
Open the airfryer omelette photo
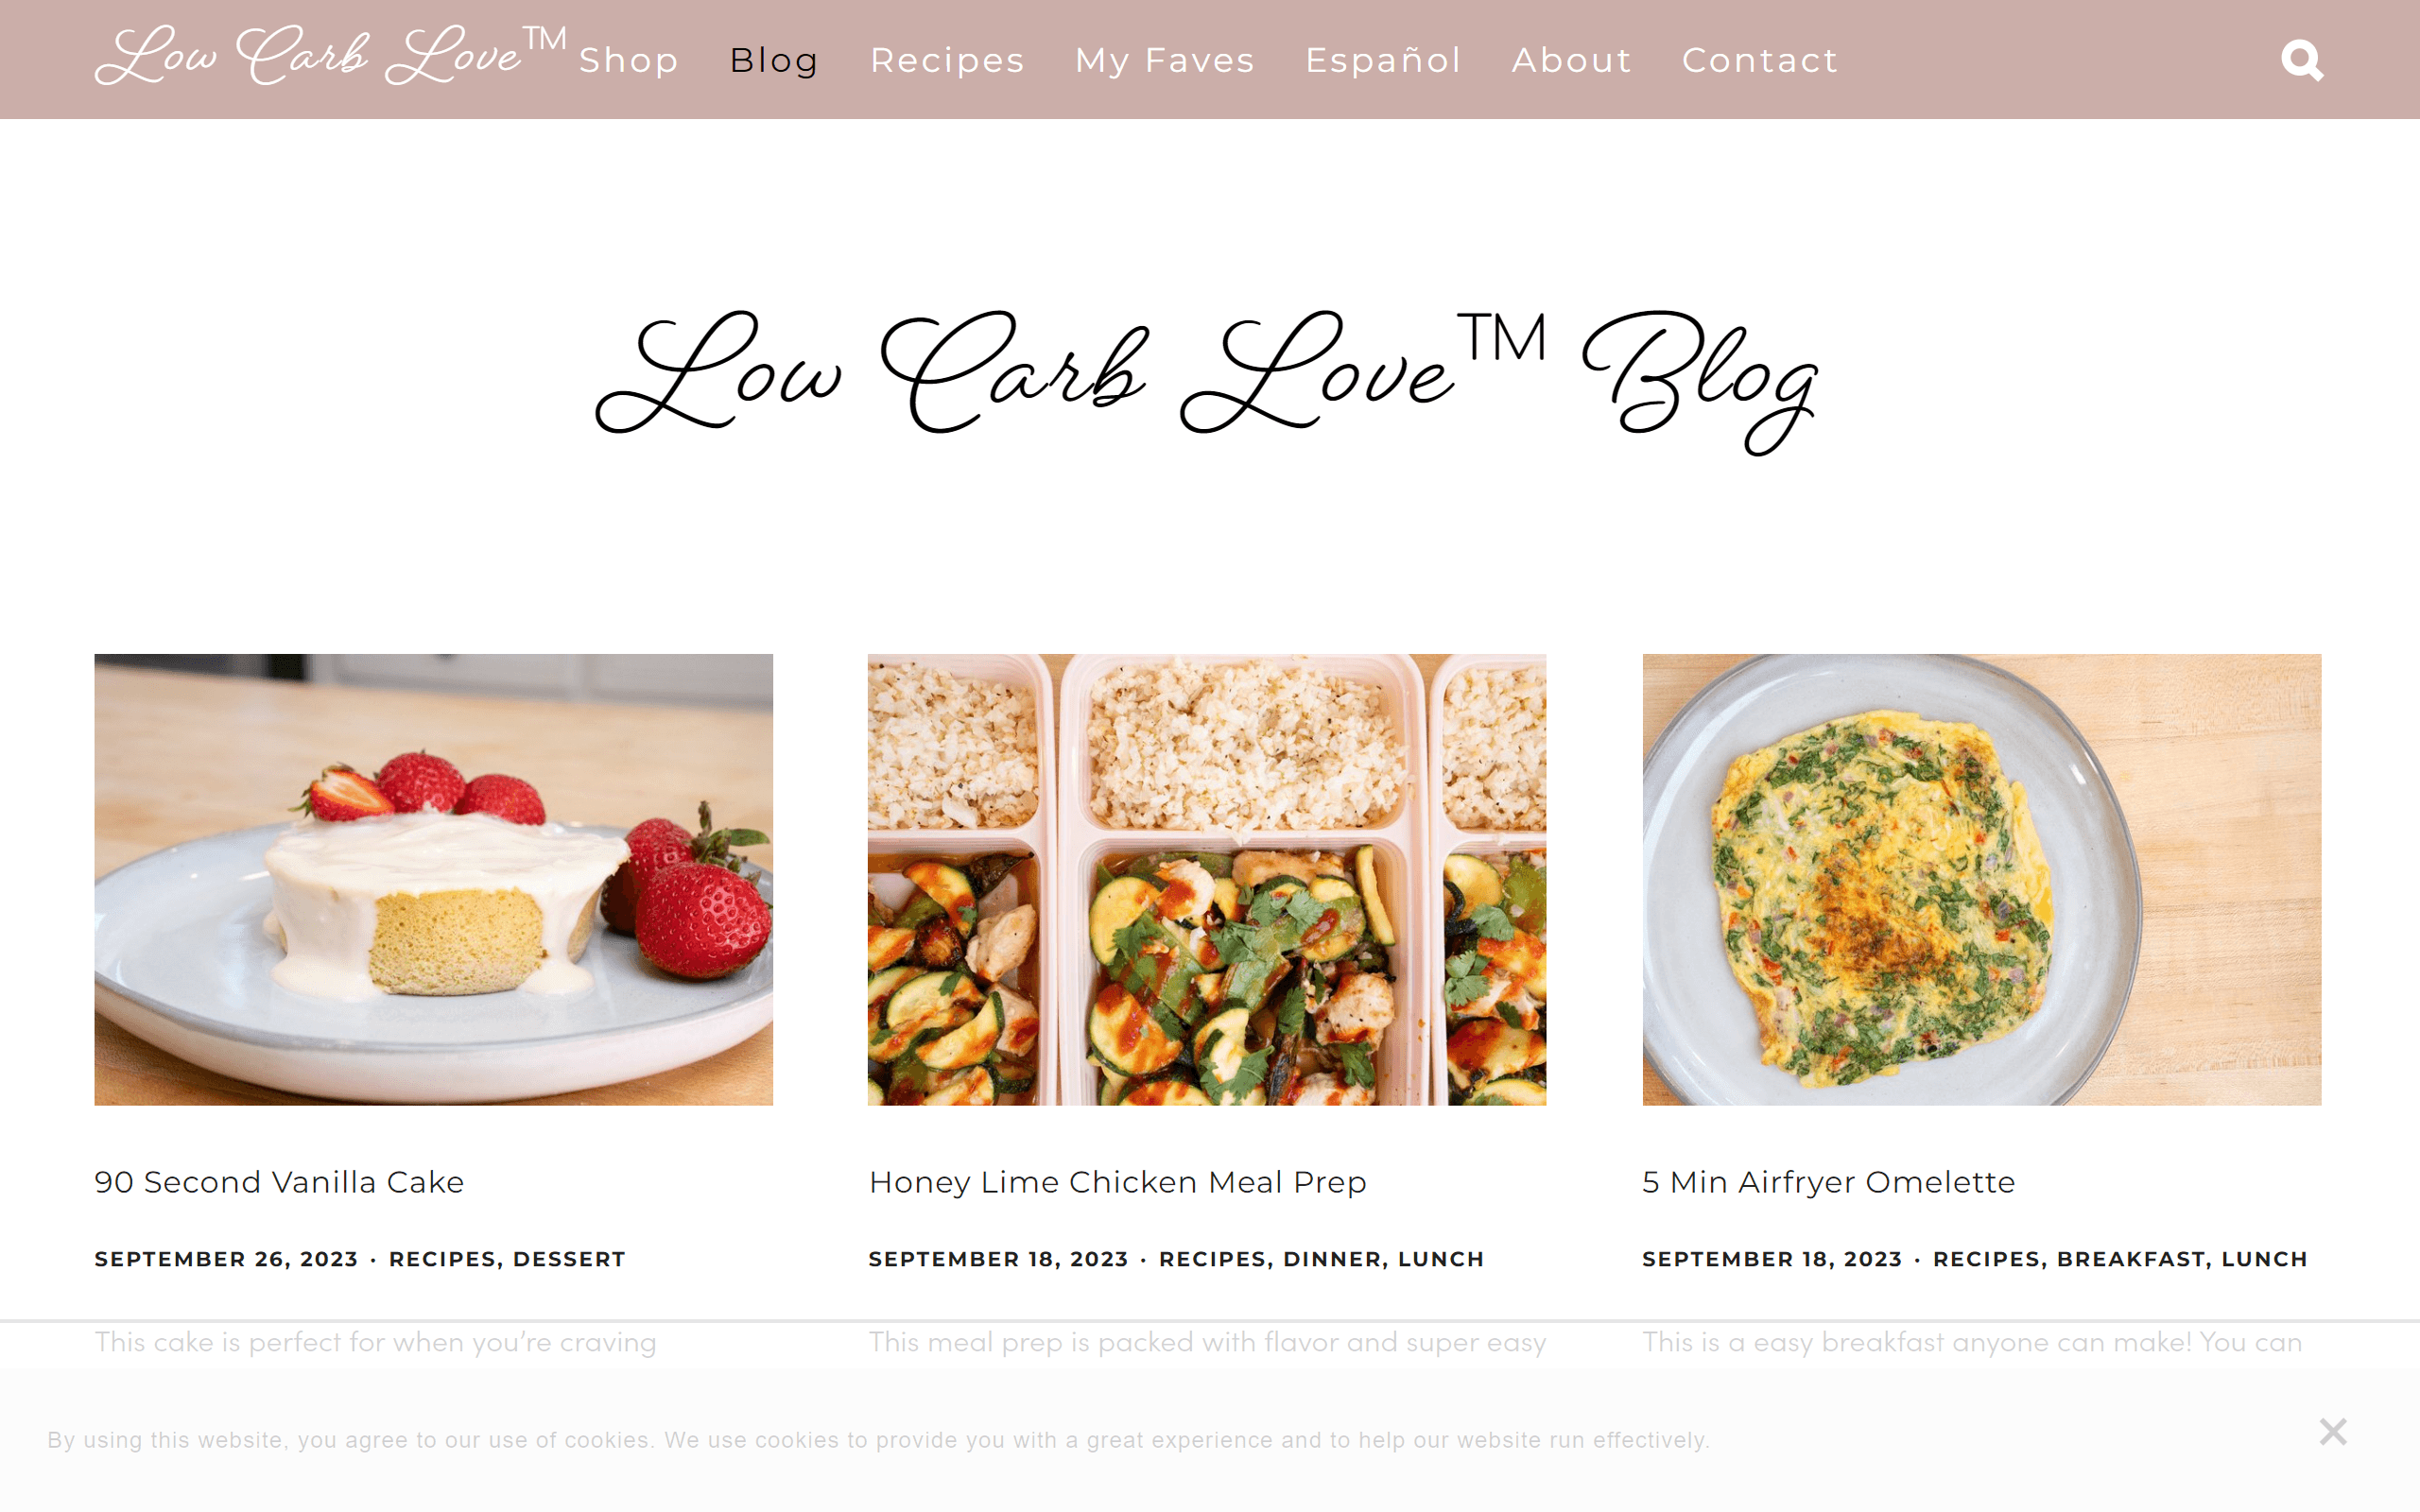pyautogui.click(x=1981, y=879)
